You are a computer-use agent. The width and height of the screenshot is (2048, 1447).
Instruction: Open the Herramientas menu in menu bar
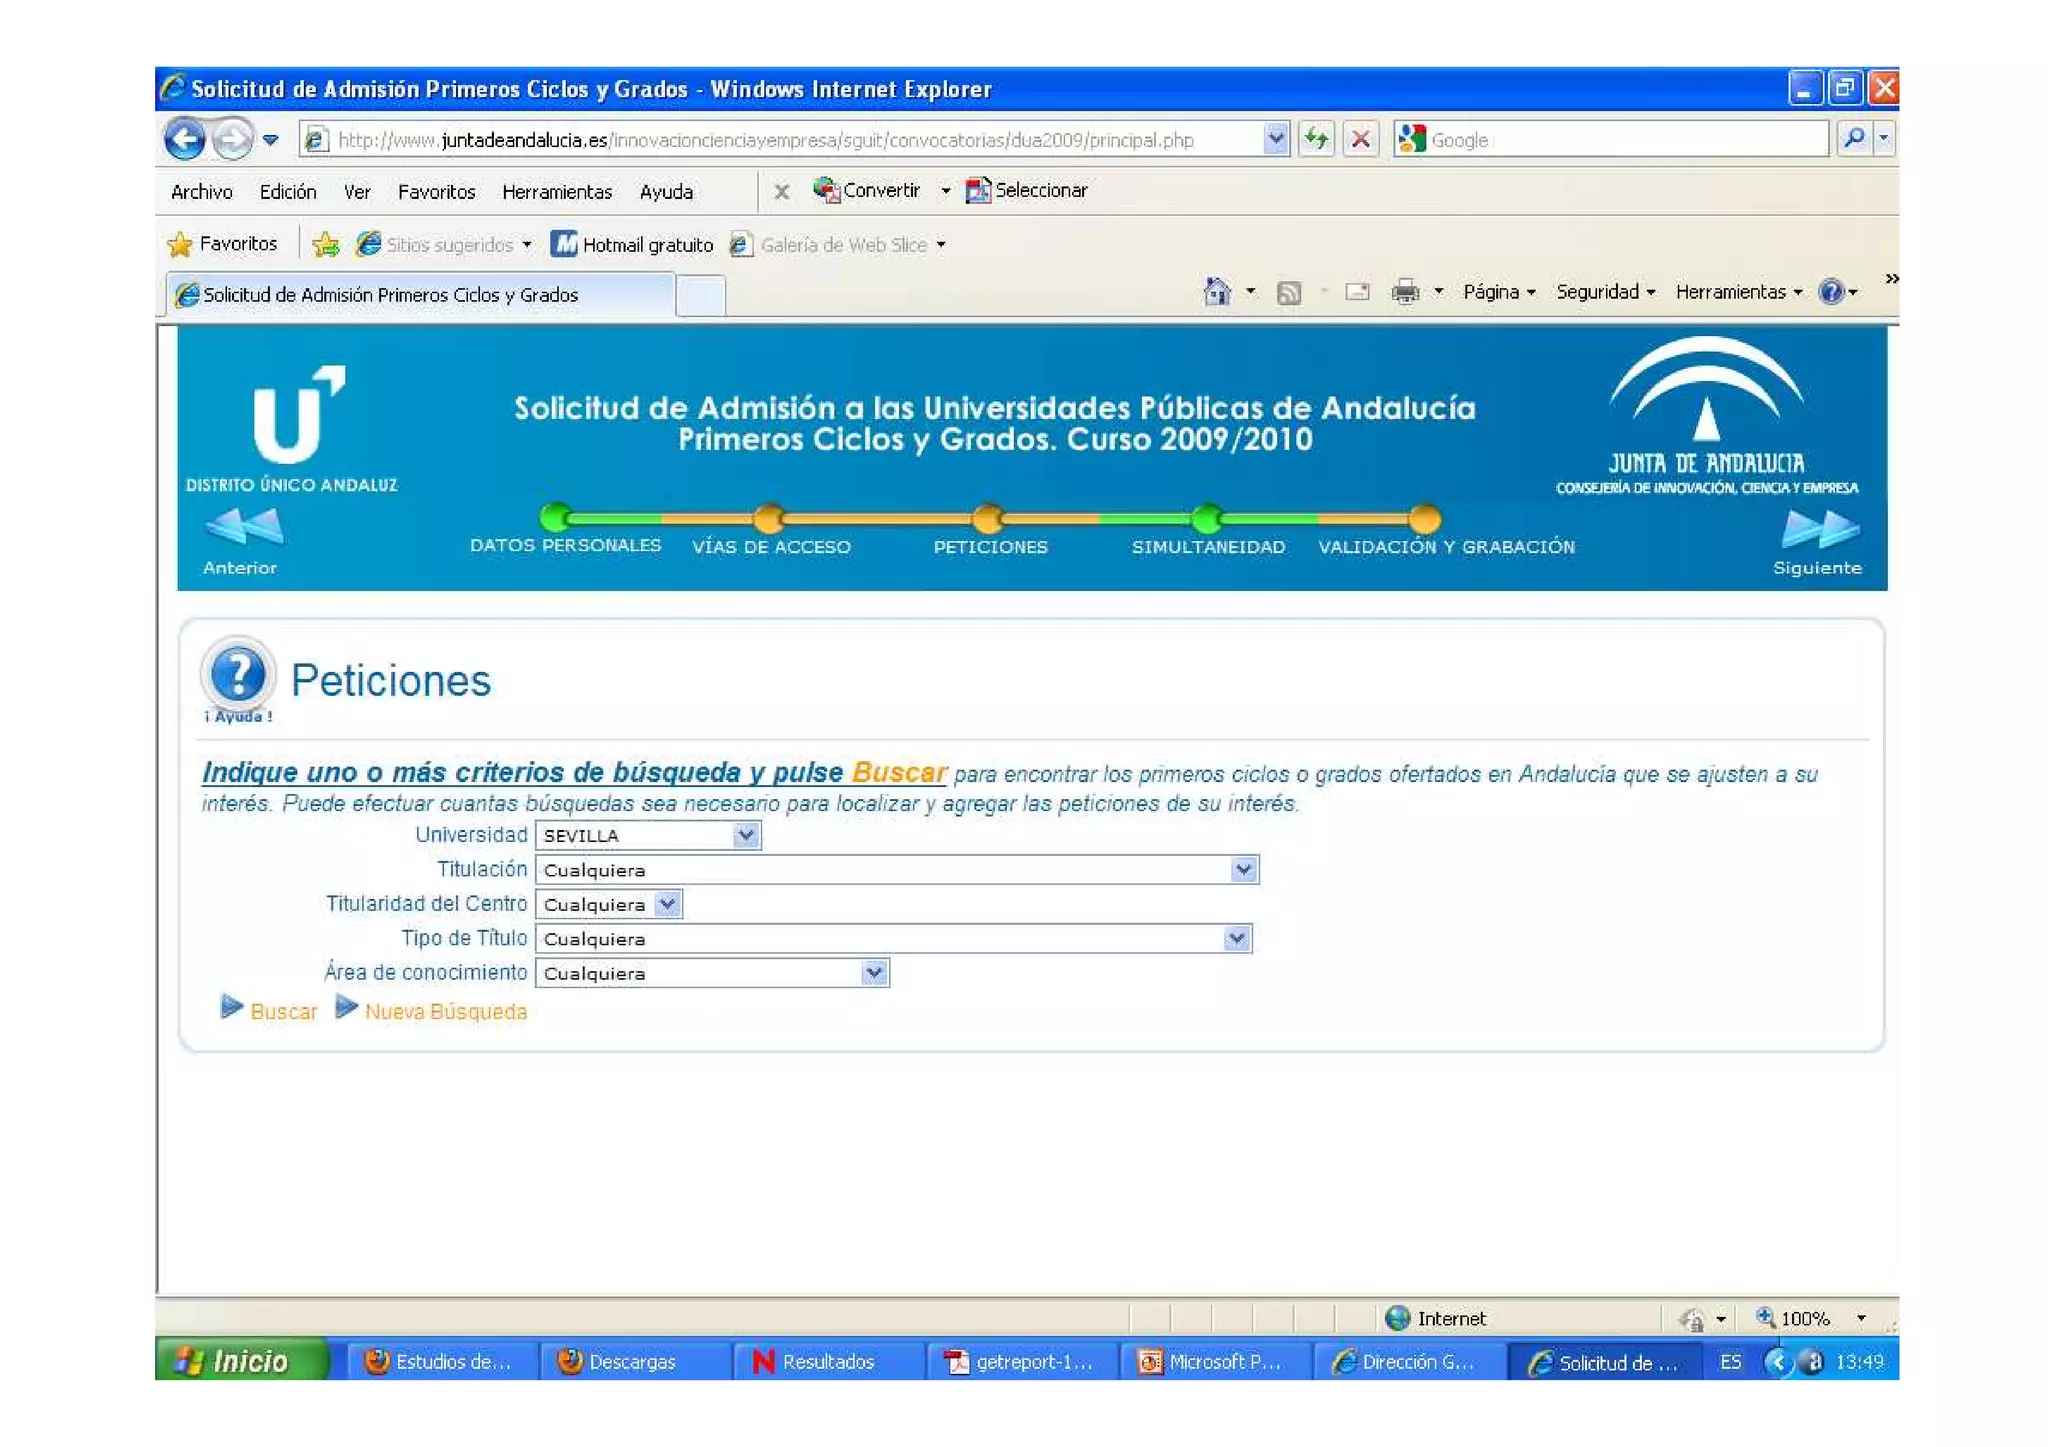[x=556, y=192]
